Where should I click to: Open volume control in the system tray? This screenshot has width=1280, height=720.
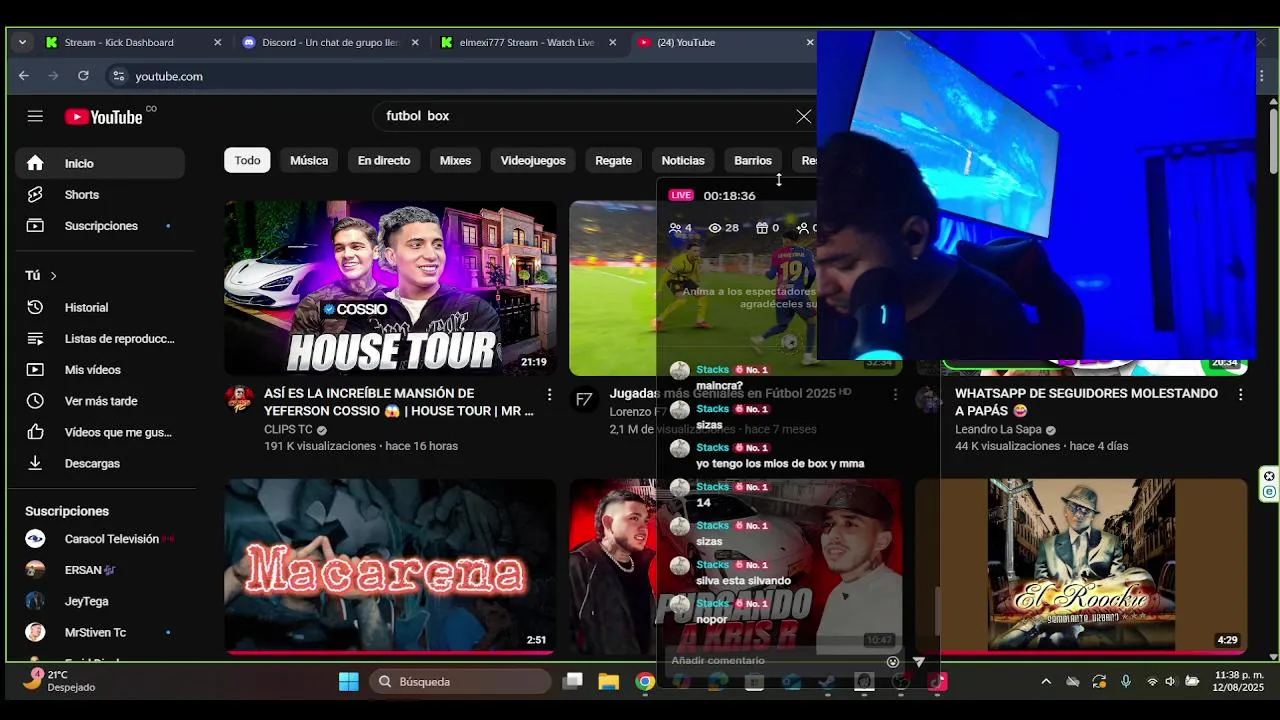1170,682
